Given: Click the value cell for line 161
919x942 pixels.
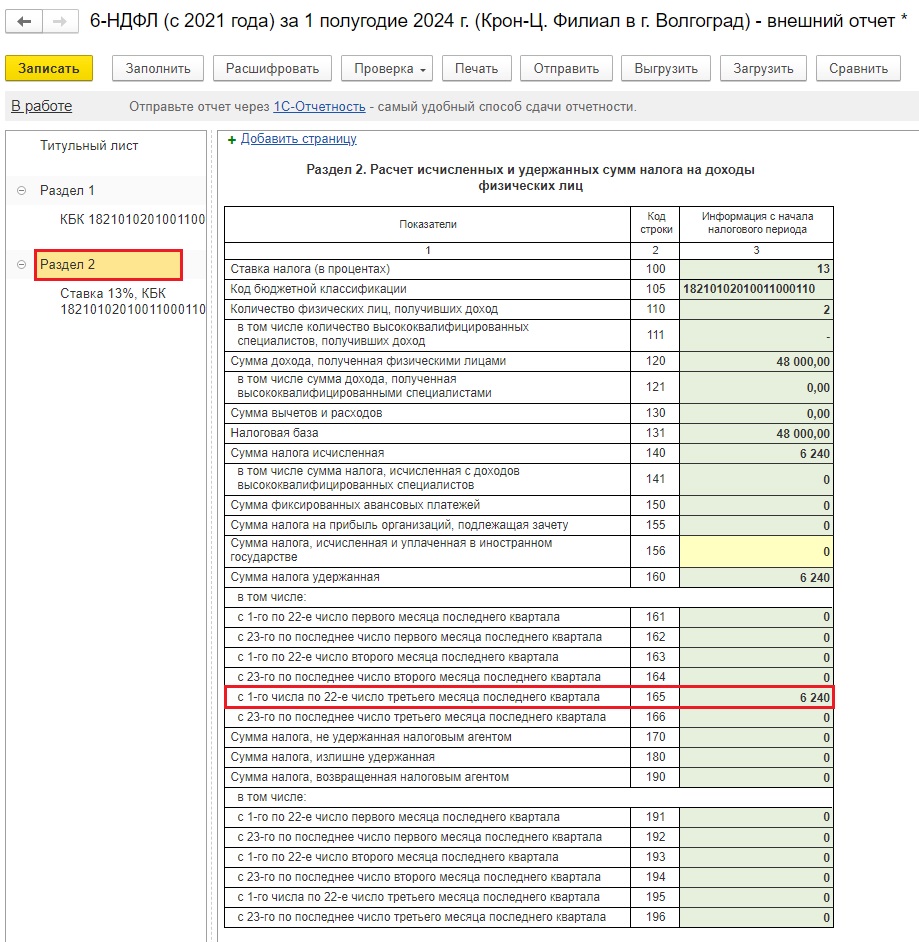Looking at the screenshot, I should pos(756,617).
